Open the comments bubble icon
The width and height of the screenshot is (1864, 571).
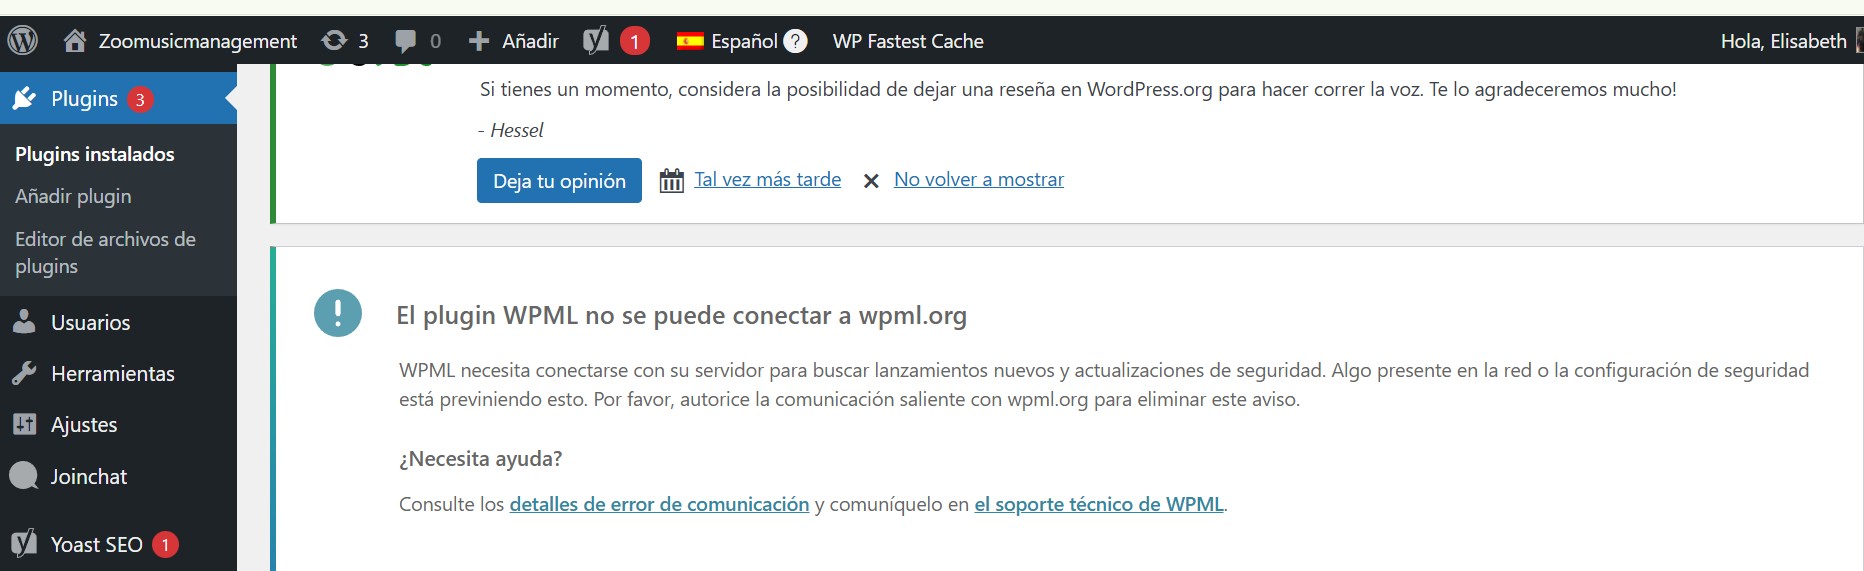pyautogui.click(x=405, y=41)
